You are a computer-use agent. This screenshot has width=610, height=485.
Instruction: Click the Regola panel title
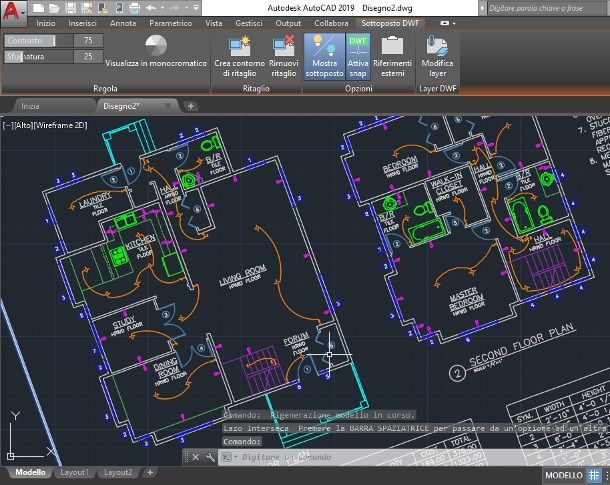(x=105, y=88)
